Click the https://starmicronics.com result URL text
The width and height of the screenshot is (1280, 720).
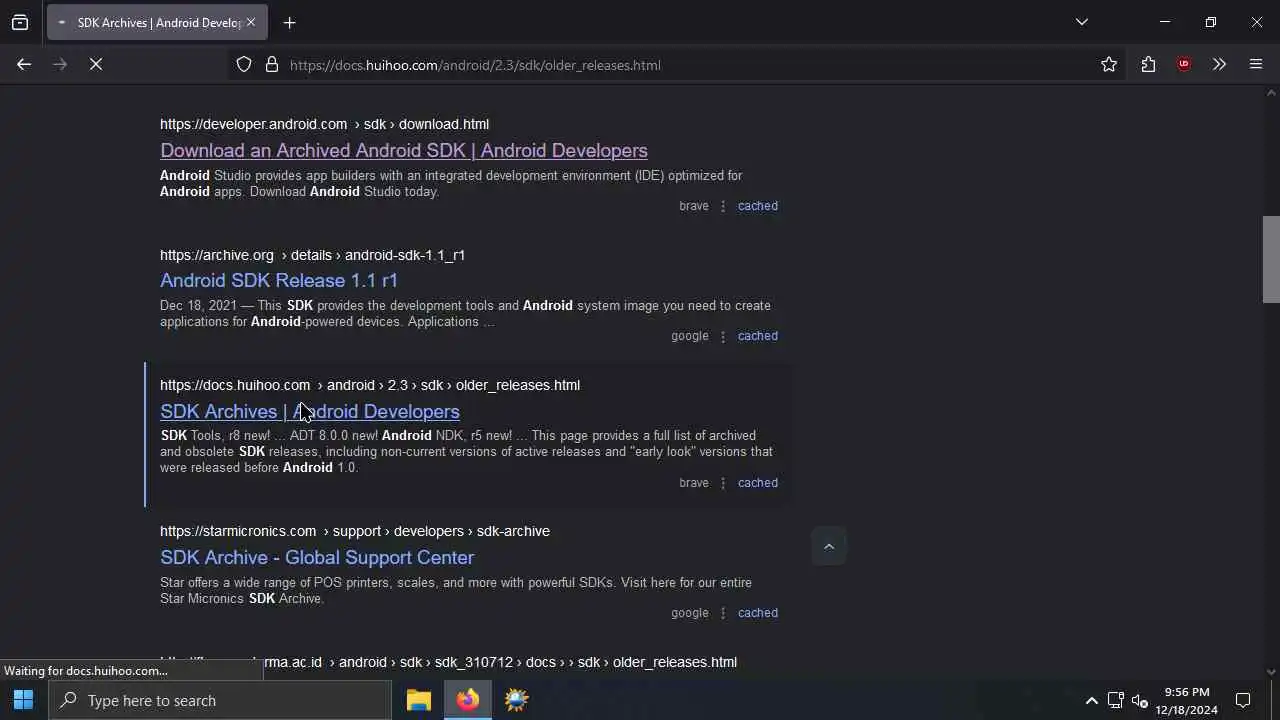point(238,531)
